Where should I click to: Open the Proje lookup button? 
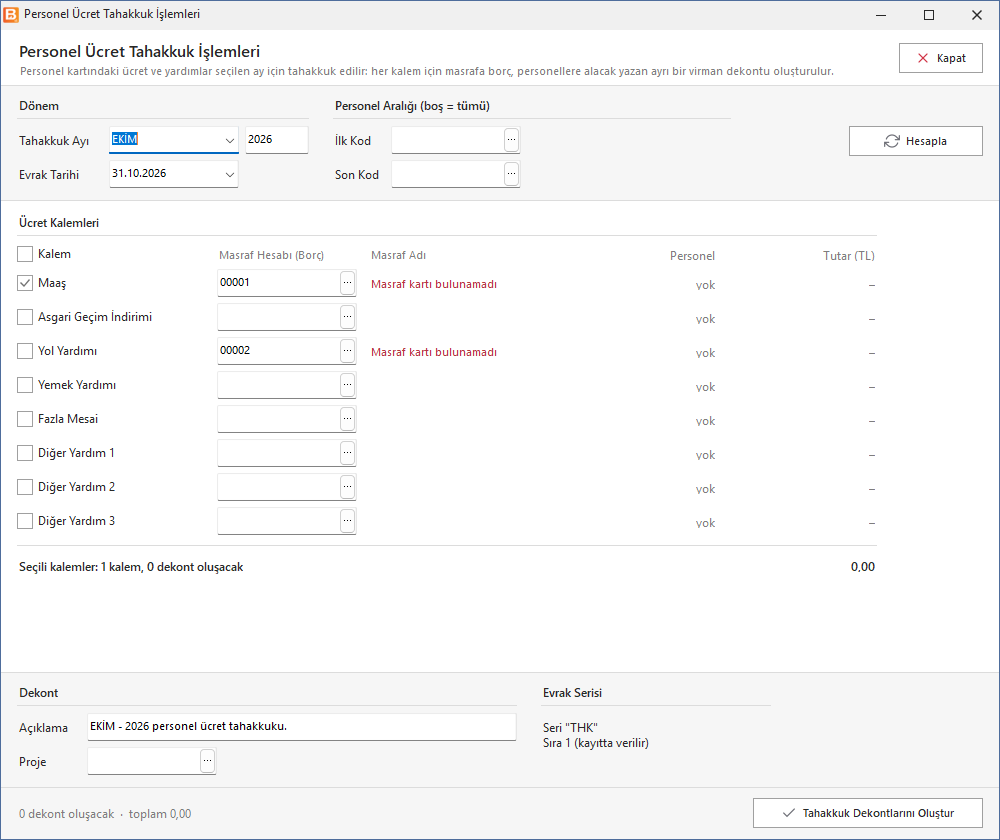tap(207, 760)
